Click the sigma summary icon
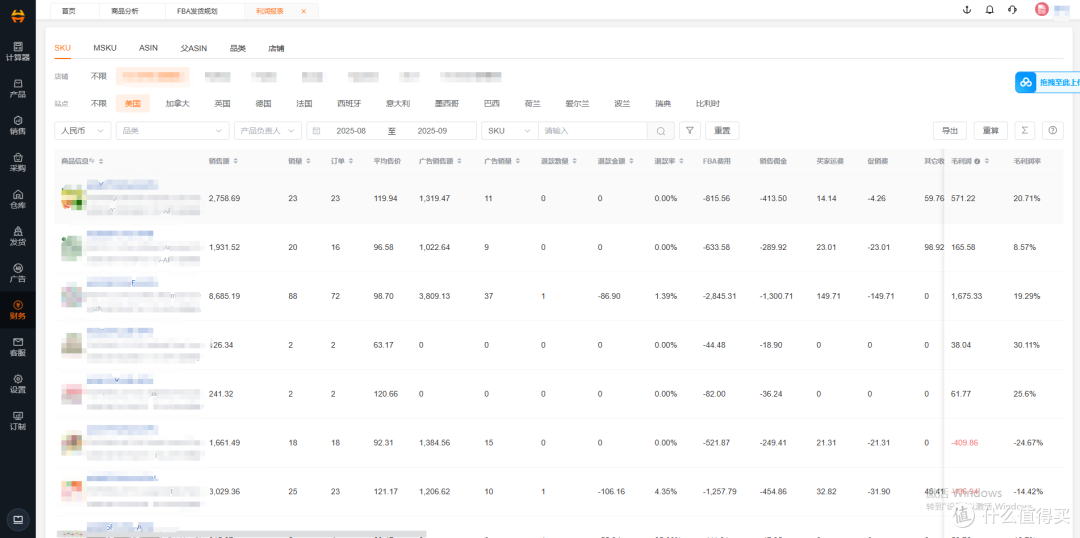Image resolution: width=1080 pixels, height=538 pixels. [x=1025, y=131]
